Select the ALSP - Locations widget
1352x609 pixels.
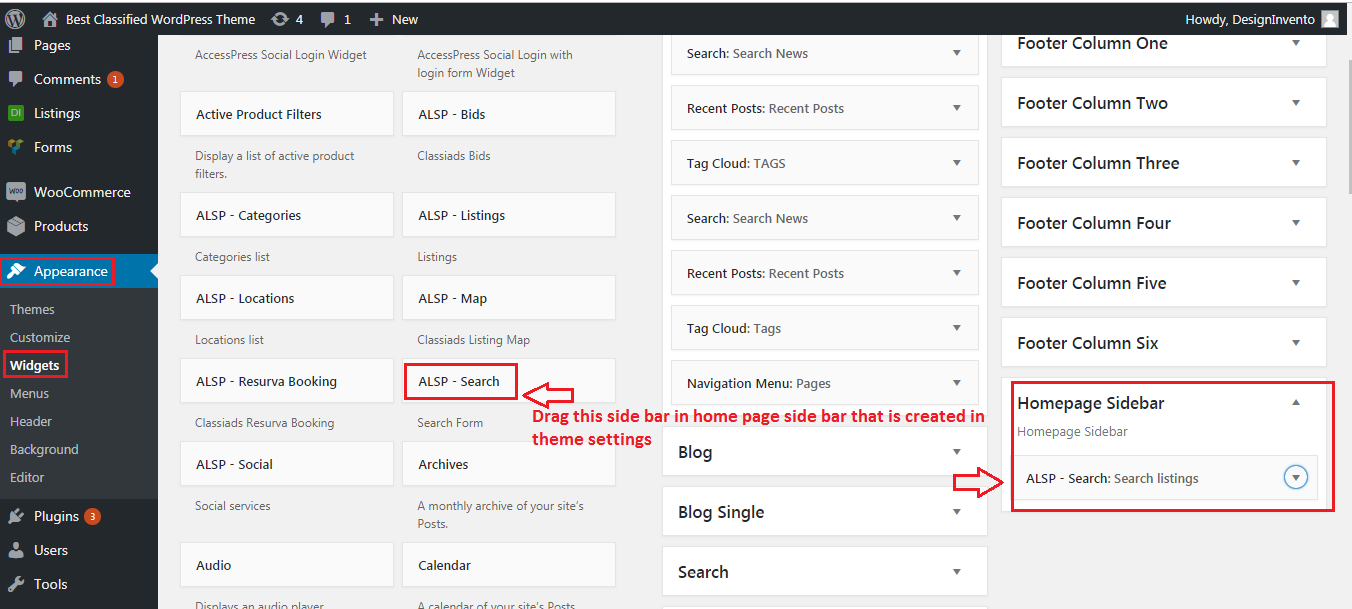click(x=287, y=299)
